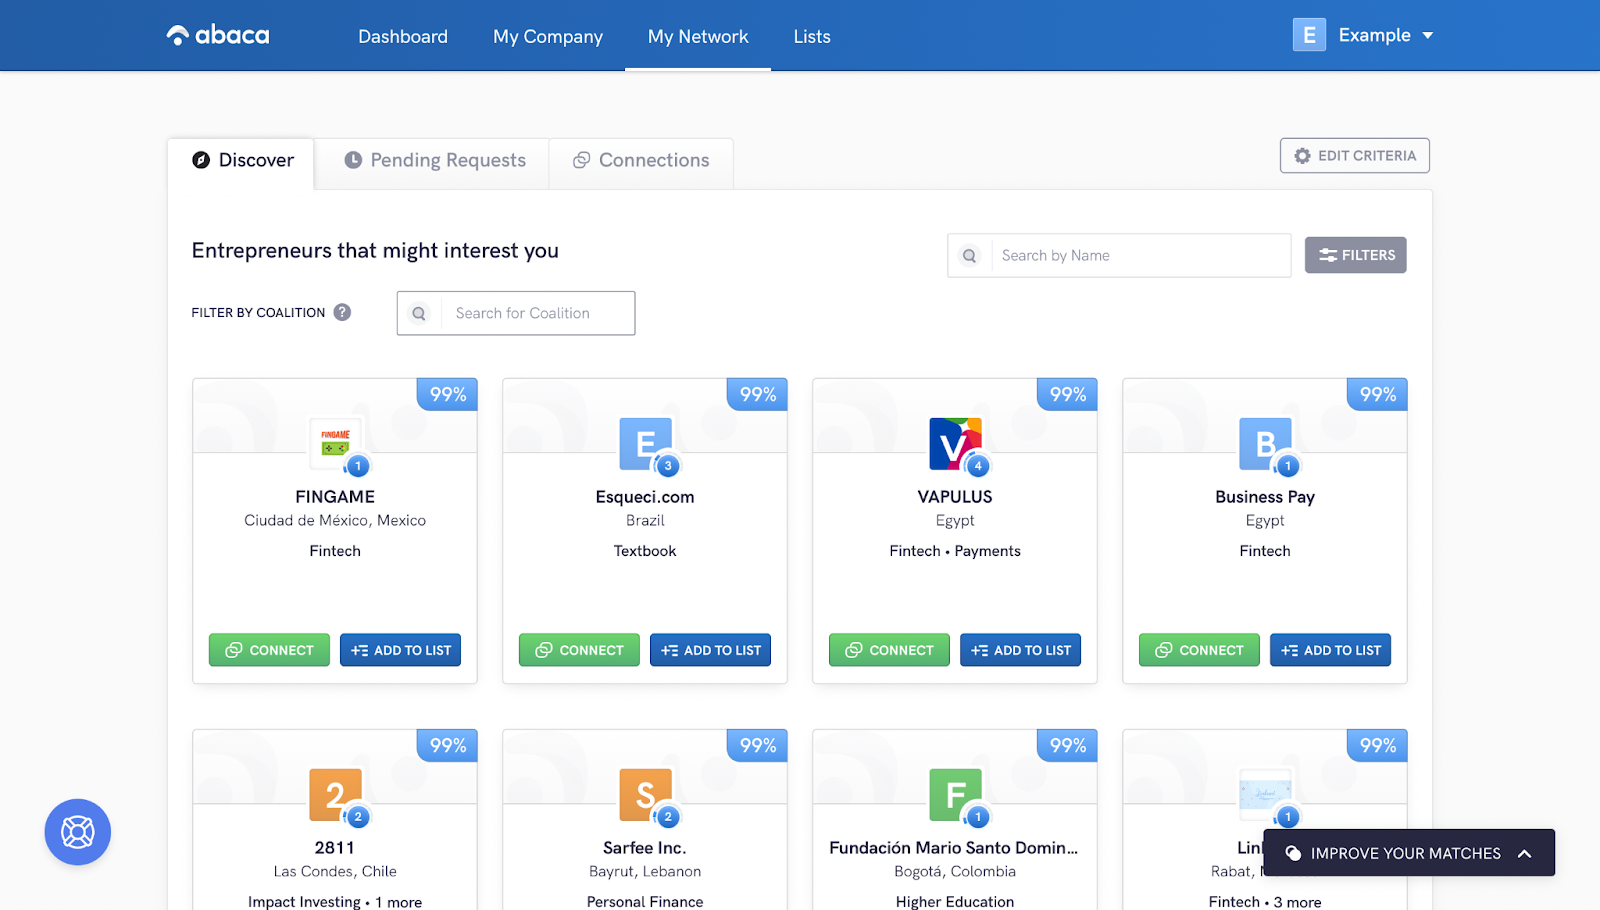Click VAPULUS's badge number 4
The image size is (1600, 910).
978,466
